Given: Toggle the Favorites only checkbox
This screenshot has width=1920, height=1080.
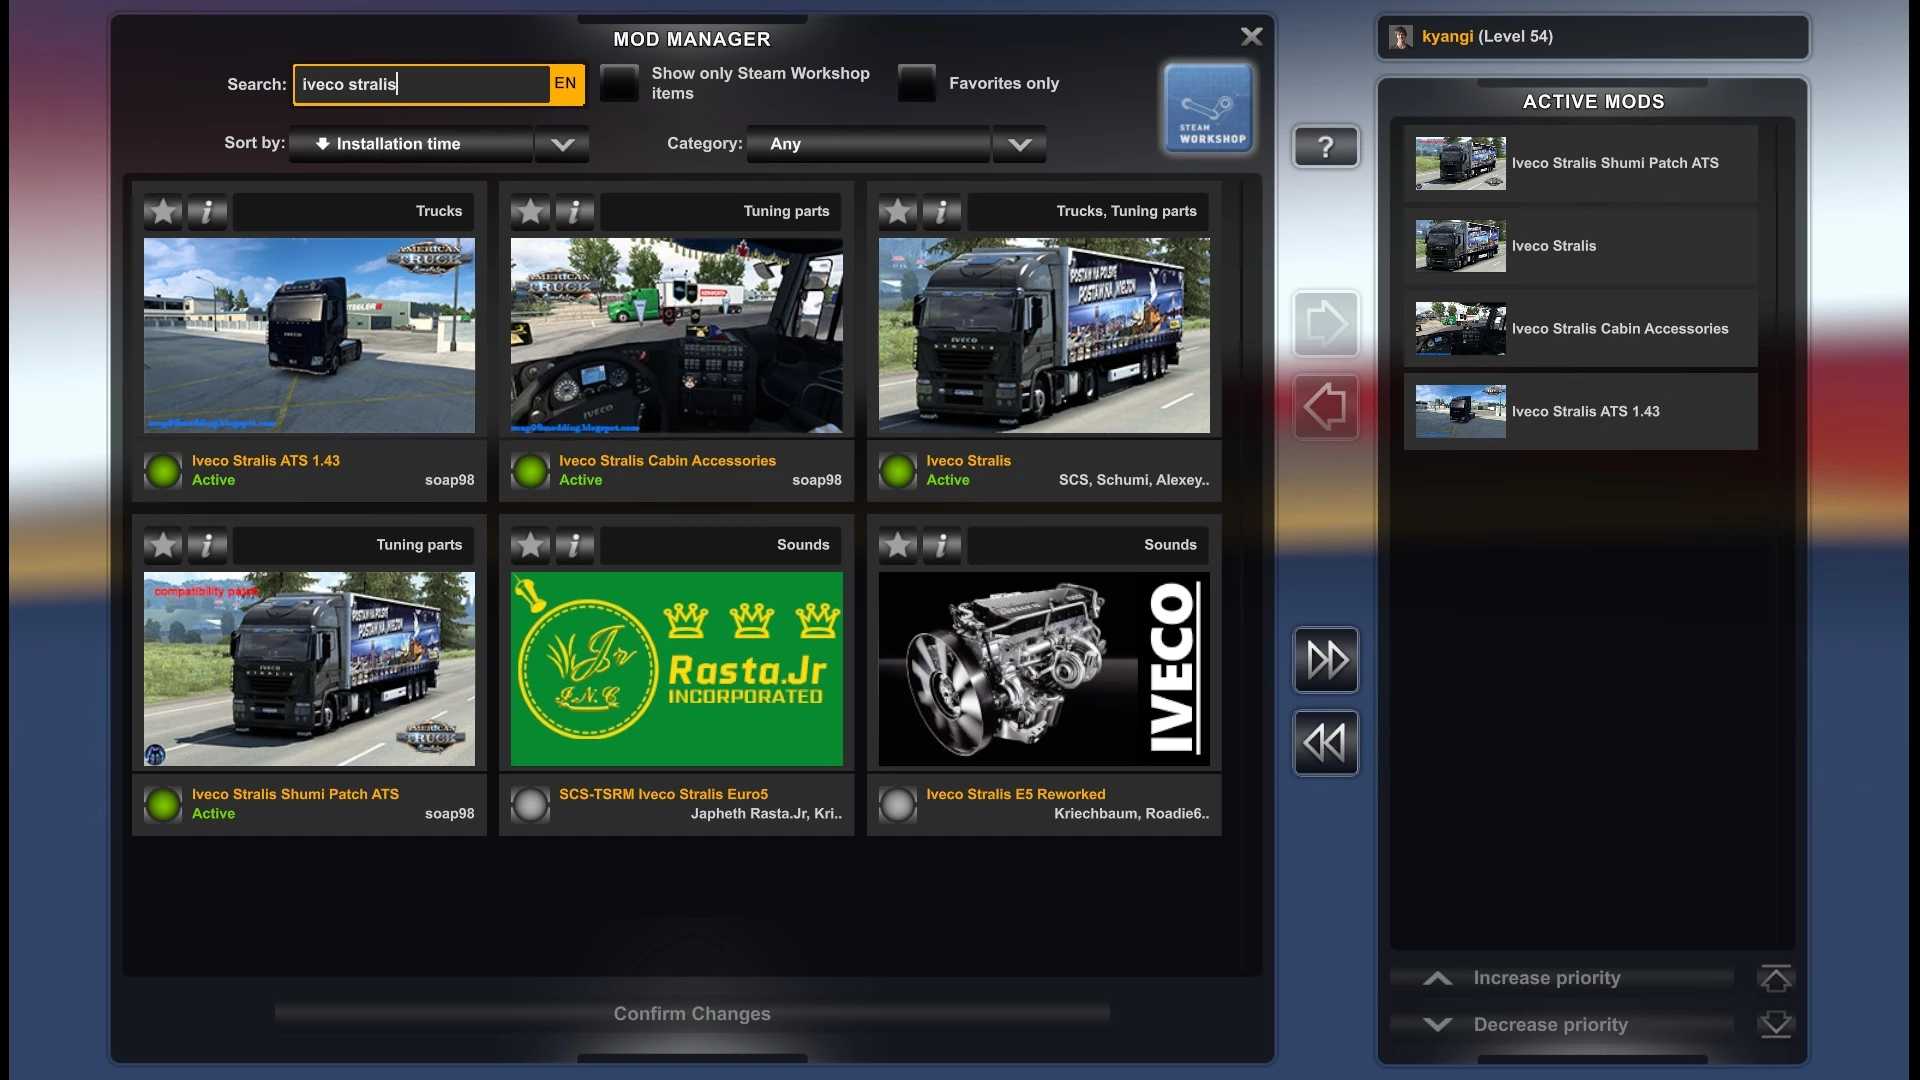Looking at the screenshot, I should point(916,83).
